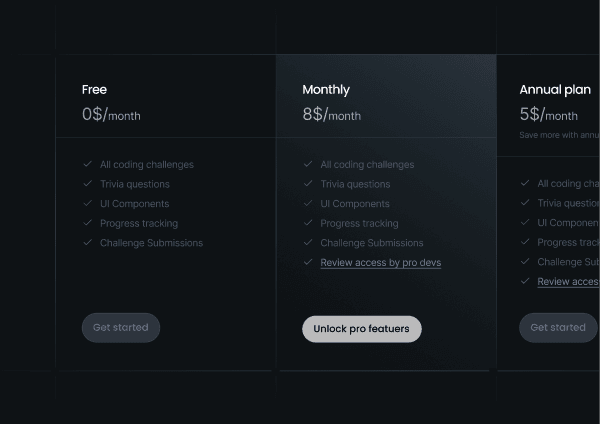Click checkmark beside Trivia questions in Free plan

88,184
